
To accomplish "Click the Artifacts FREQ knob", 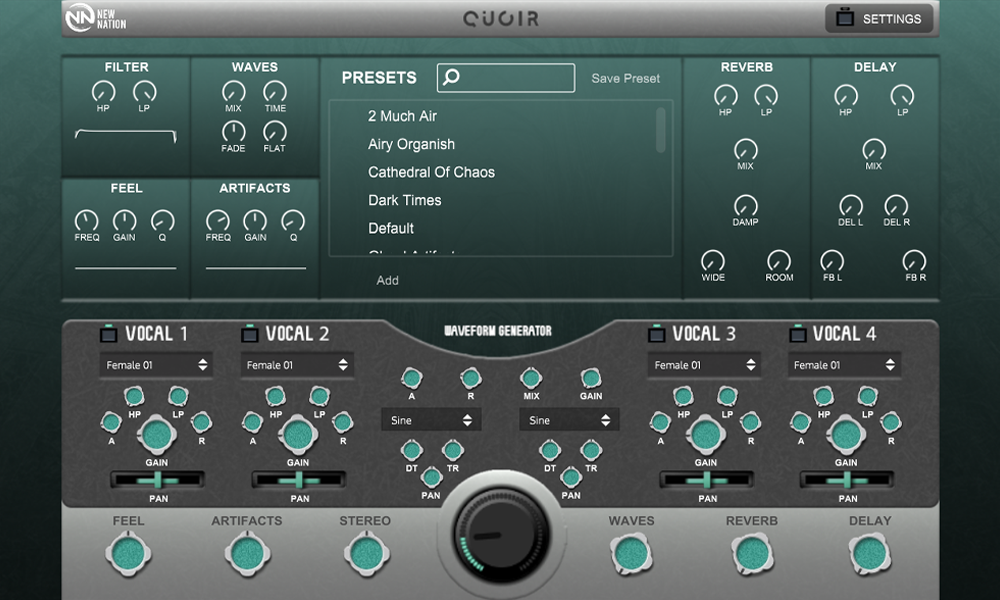I will click(x=217, y=221).
